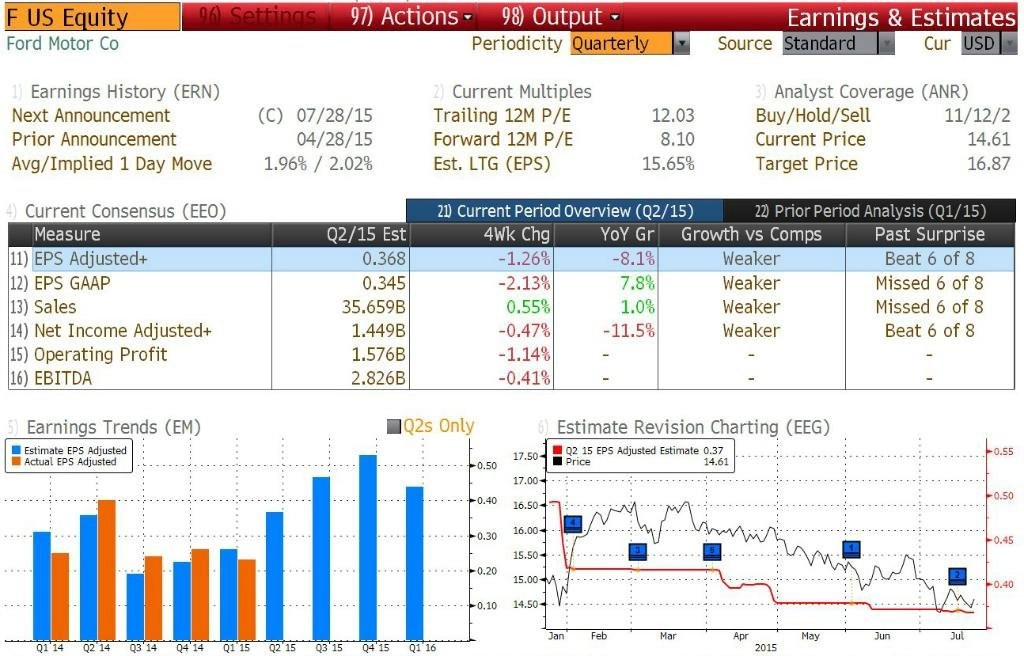Click event marker 3 on the revision chart
This screenshot has width=1024, height=656.
(x=637, y=551)
